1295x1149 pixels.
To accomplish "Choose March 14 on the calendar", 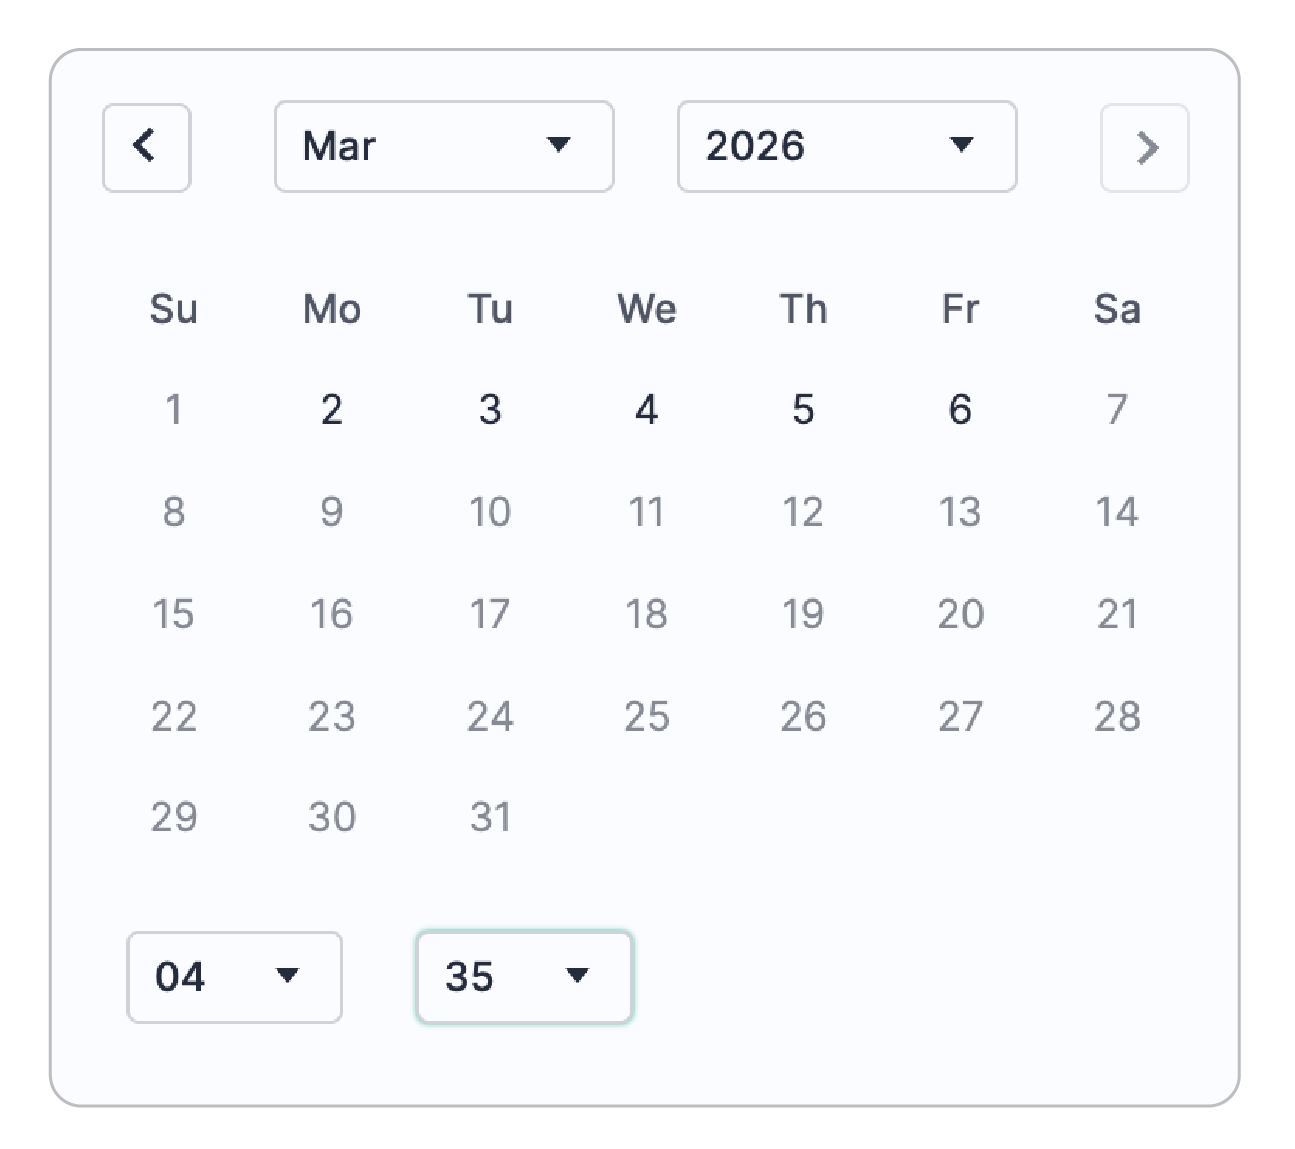I will click(x=1117, y=512).
